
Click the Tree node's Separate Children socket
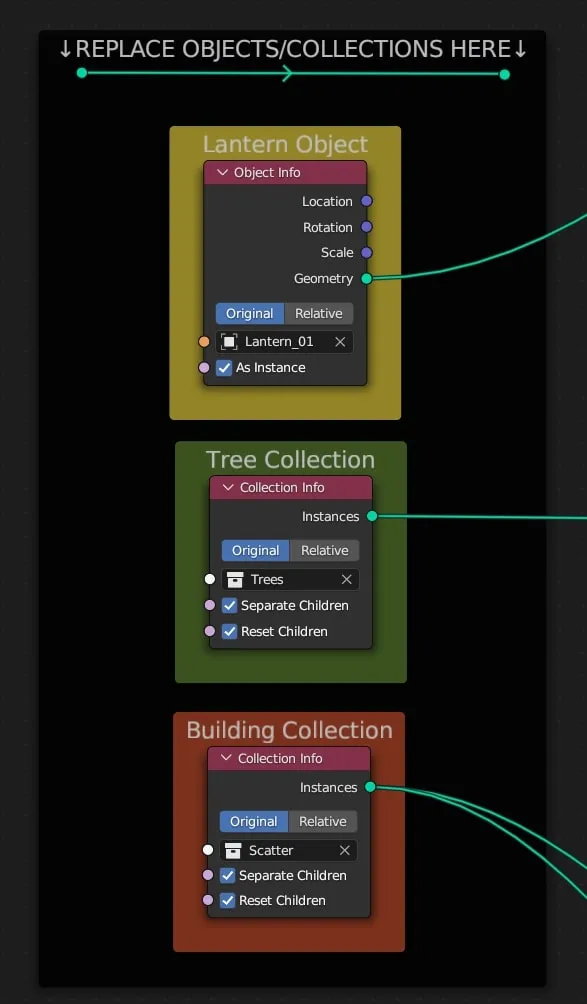210,606
